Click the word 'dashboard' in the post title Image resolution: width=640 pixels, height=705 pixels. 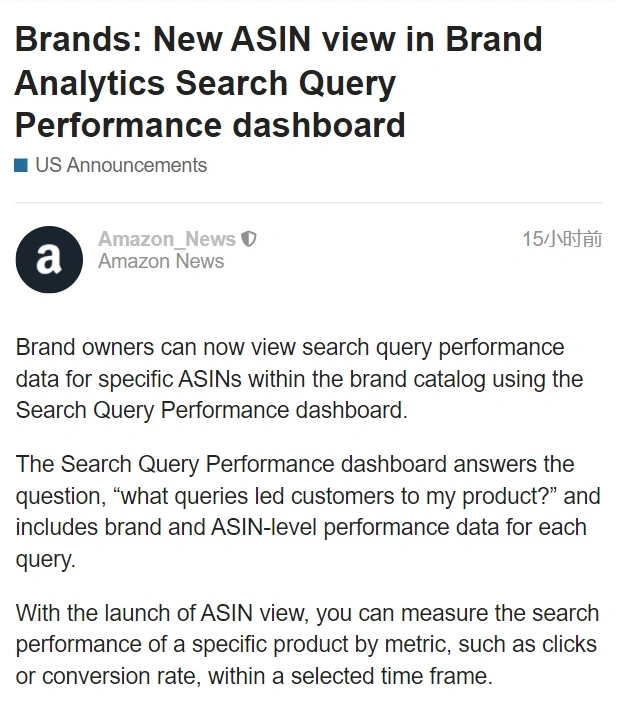pyautogui.click(x=319, y=125)
